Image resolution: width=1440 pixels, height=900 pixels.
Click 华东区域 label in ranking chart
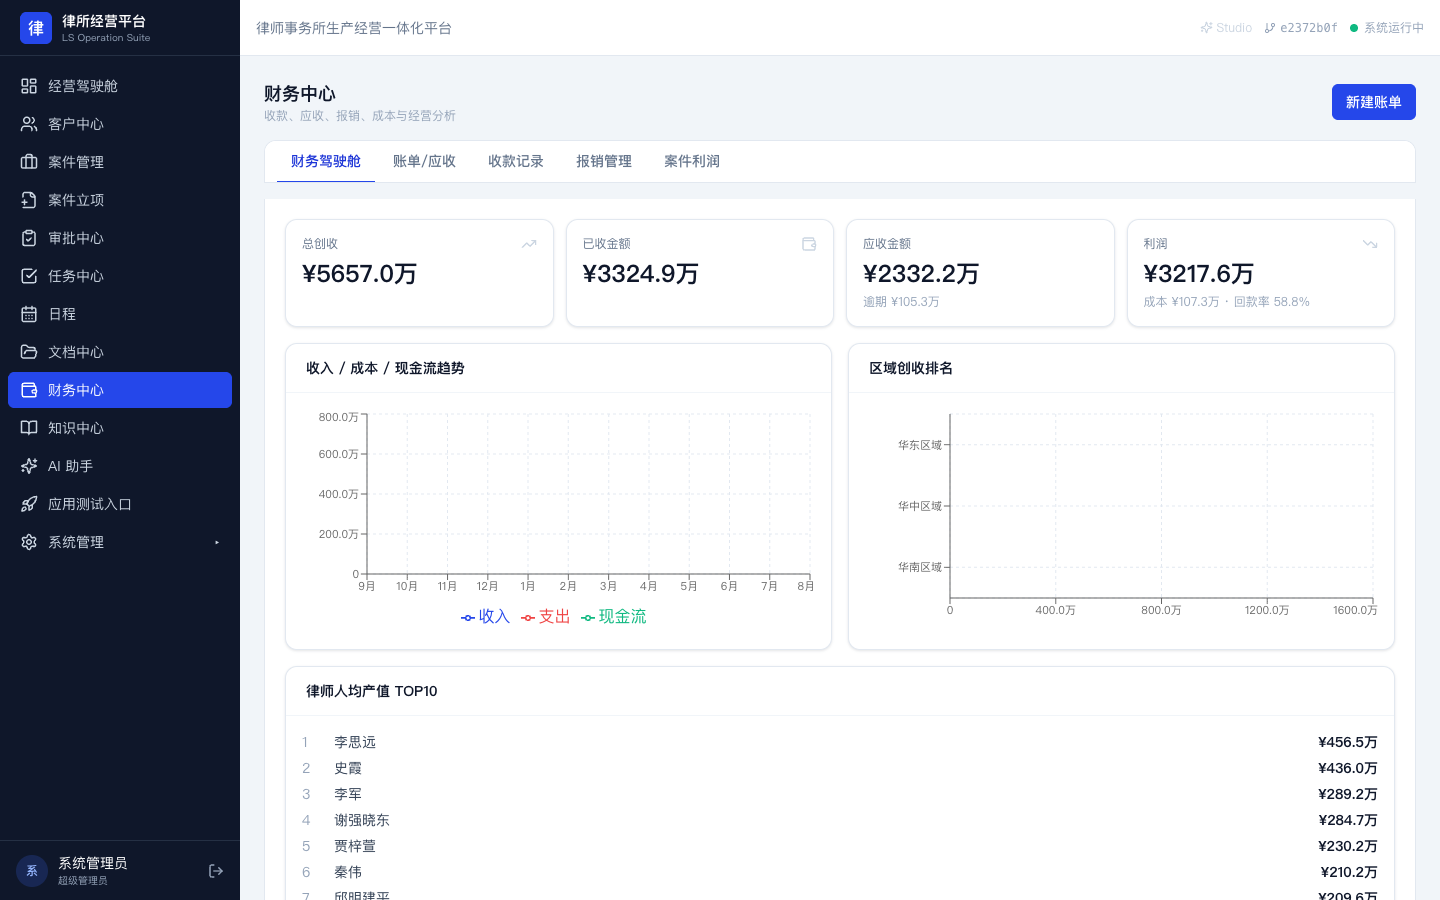(x=920, y=445)
